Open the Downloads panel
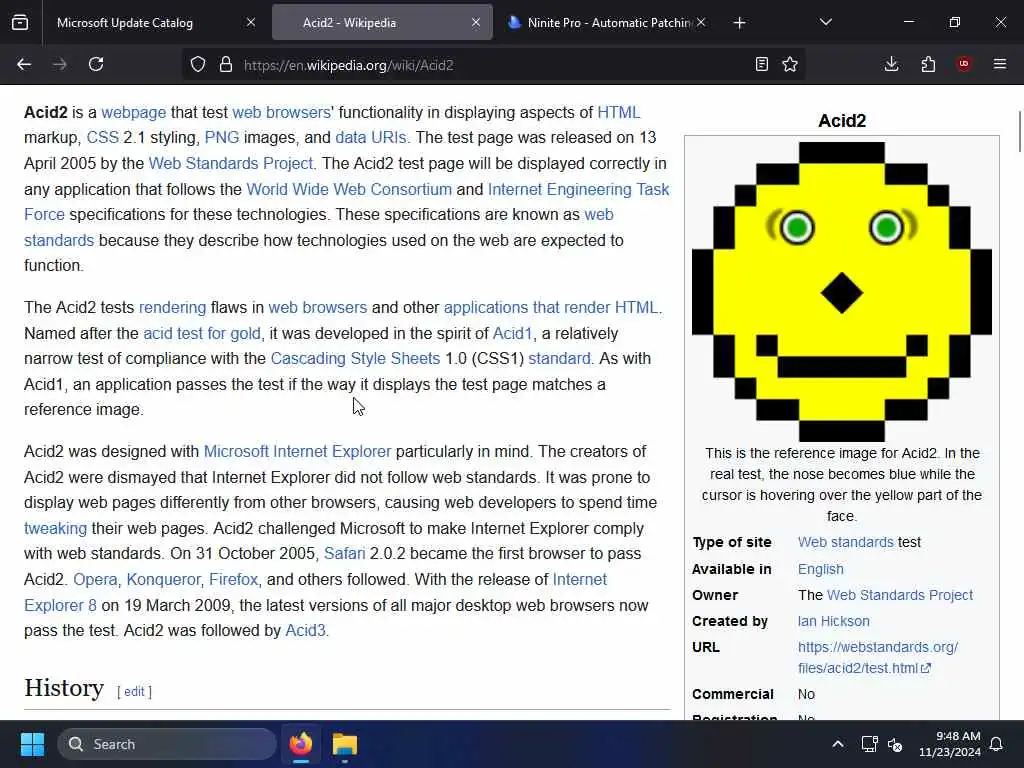This screenshot has height=768, width=1024. (891, 64)
